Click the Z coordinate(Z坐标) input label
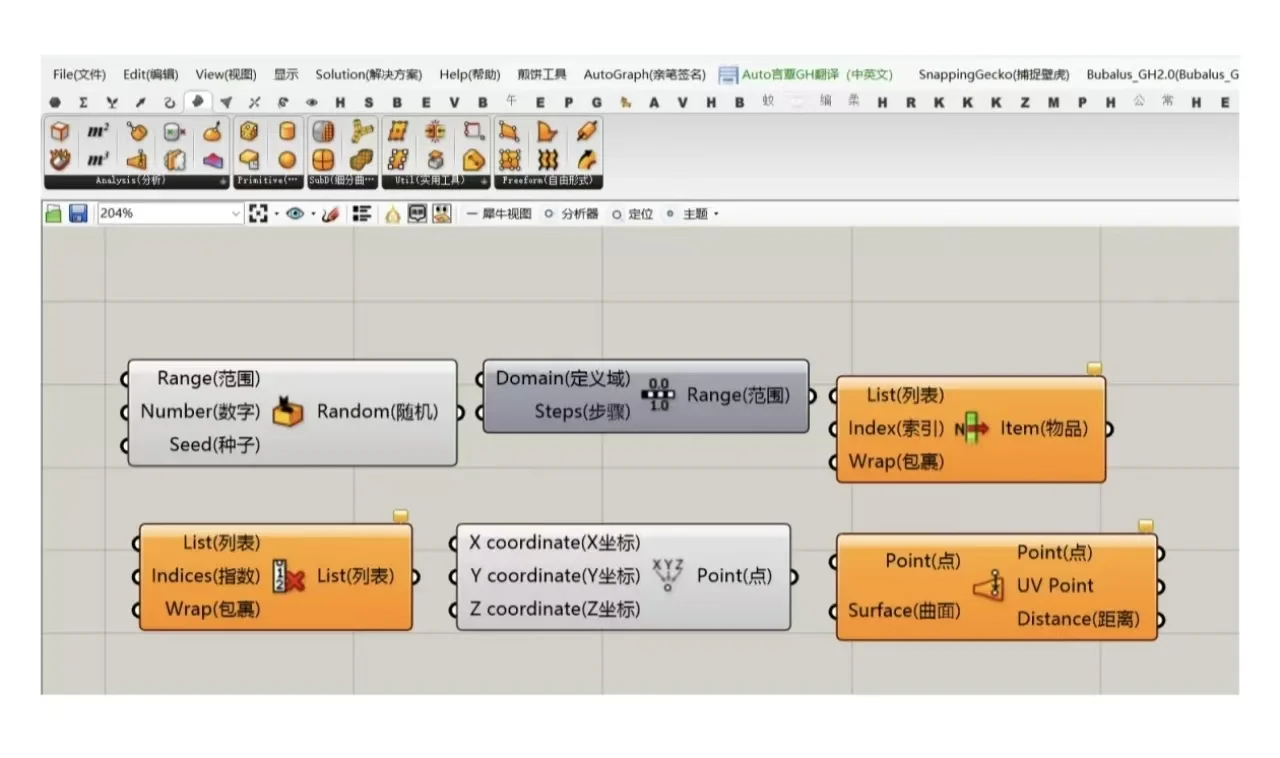 [555, 609]
